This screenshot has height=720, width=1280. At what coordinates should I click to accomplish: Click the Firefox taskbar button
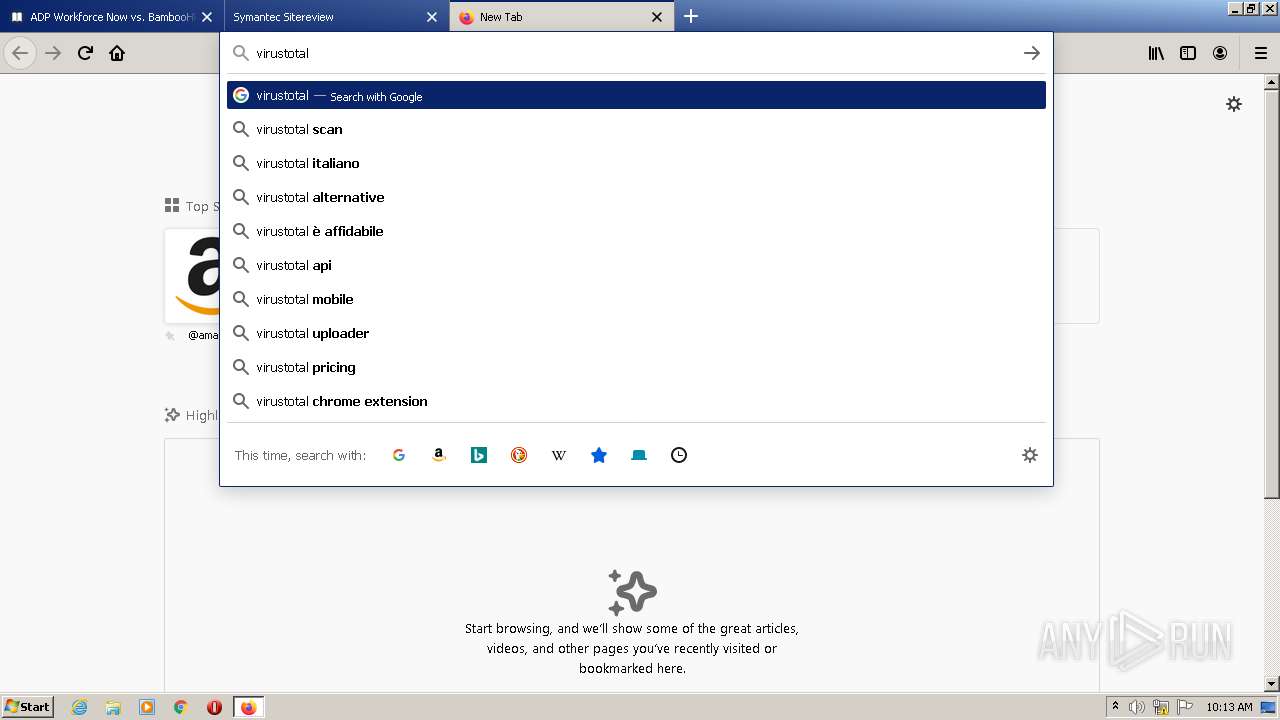248,707
